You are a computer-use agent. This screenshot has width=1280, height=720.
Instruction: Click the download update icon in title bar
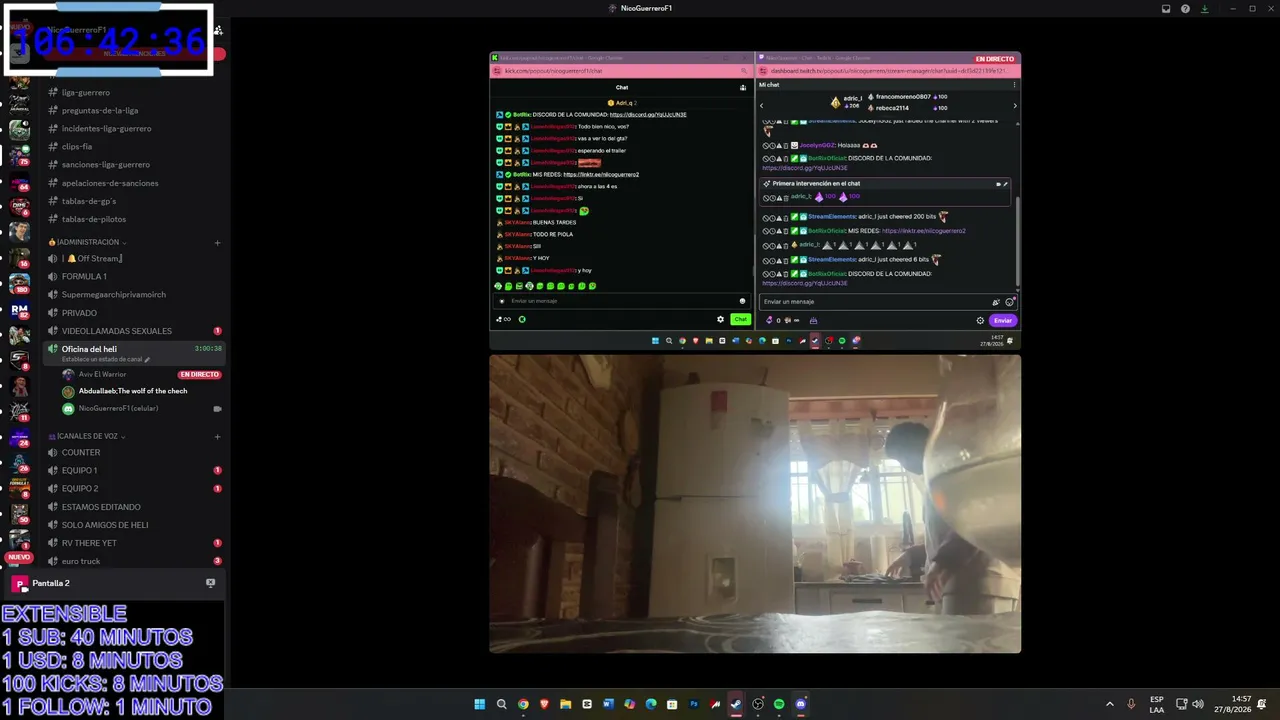point(1204,9)
